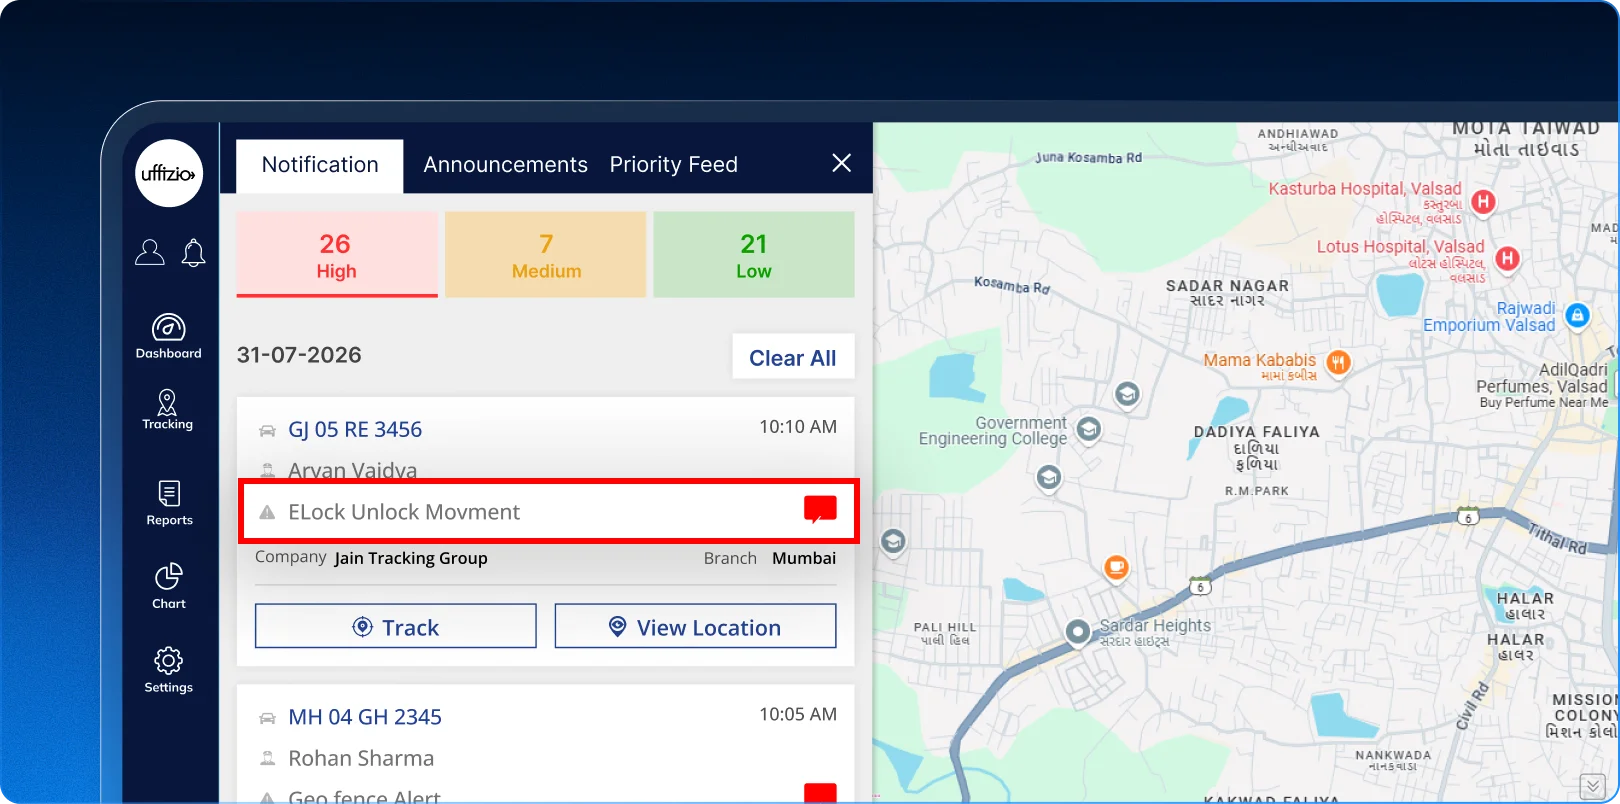This screenshot has width=1620, height=804.
Task: Click Government Engineering College map marker
Action: pos(1089,430)
